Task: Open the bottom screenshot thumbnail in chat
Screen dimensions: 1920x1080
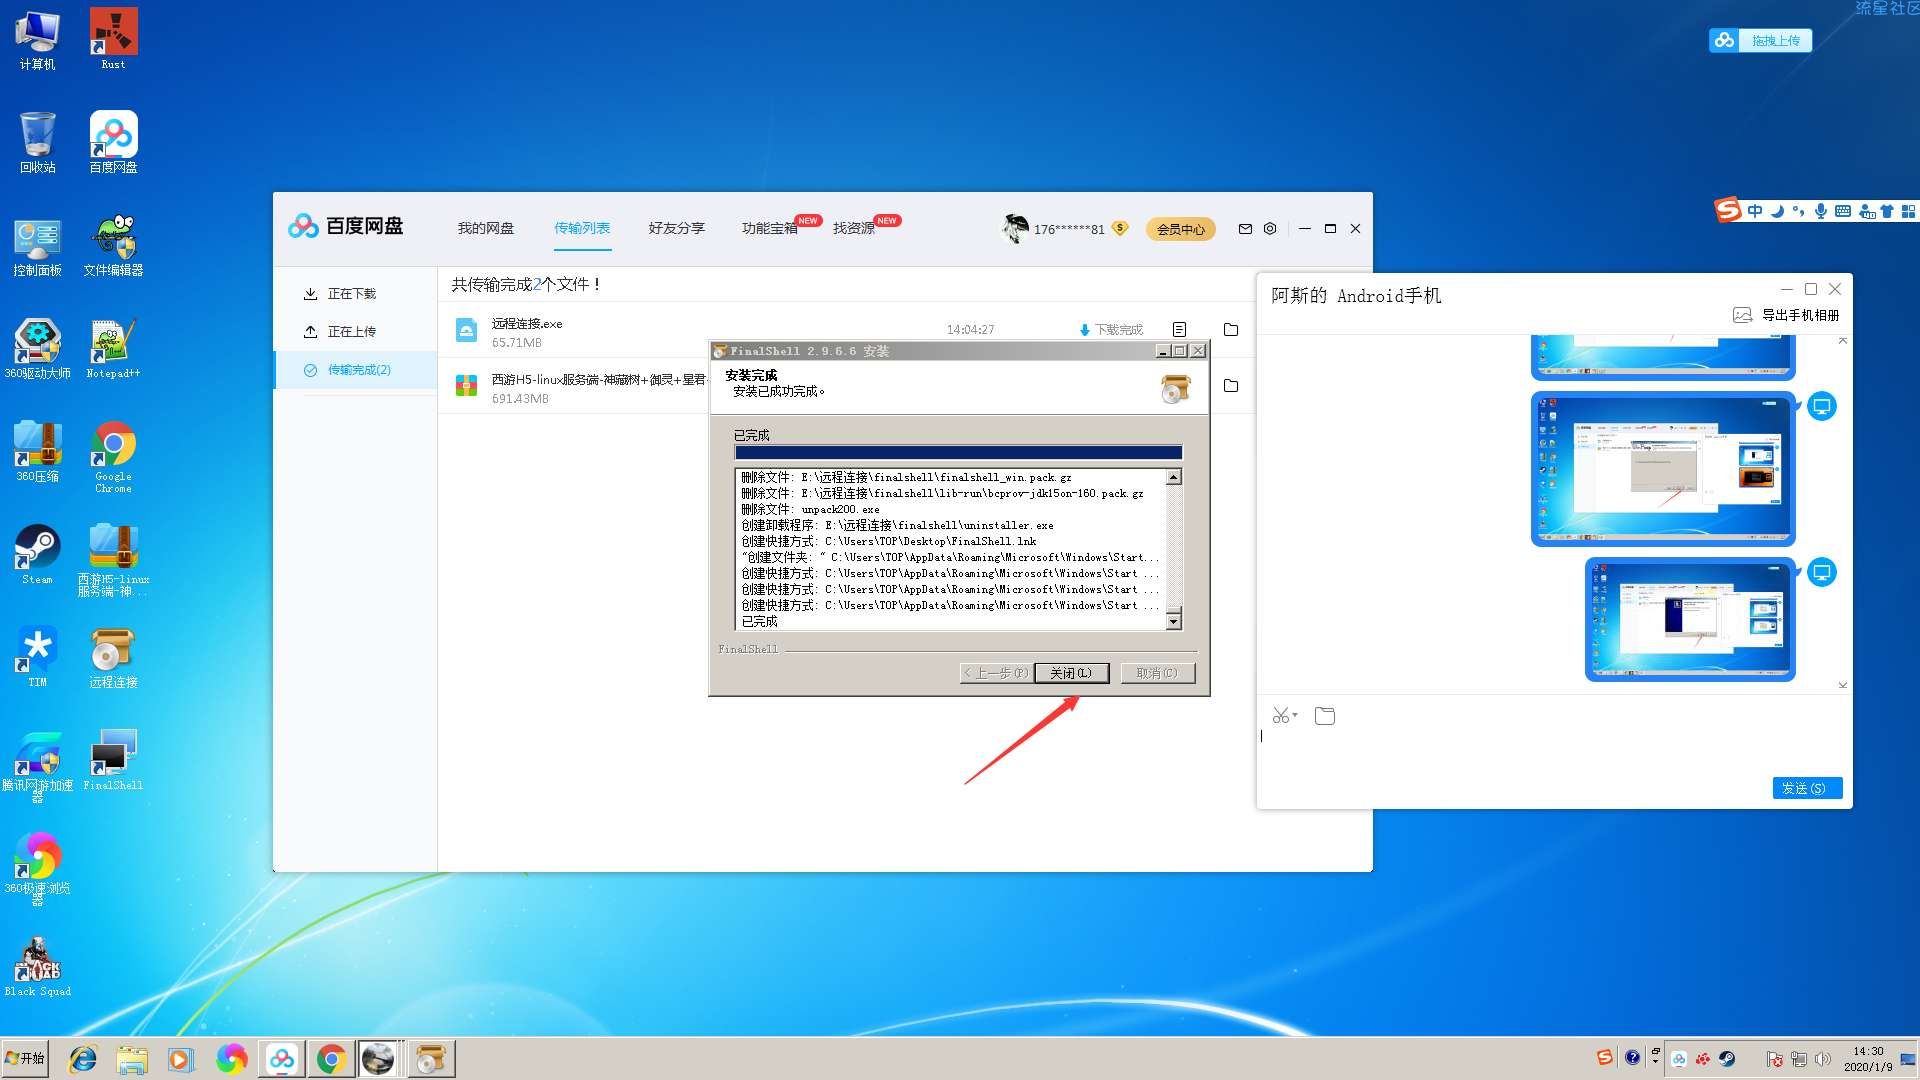Action: [x=1690, y=619]
